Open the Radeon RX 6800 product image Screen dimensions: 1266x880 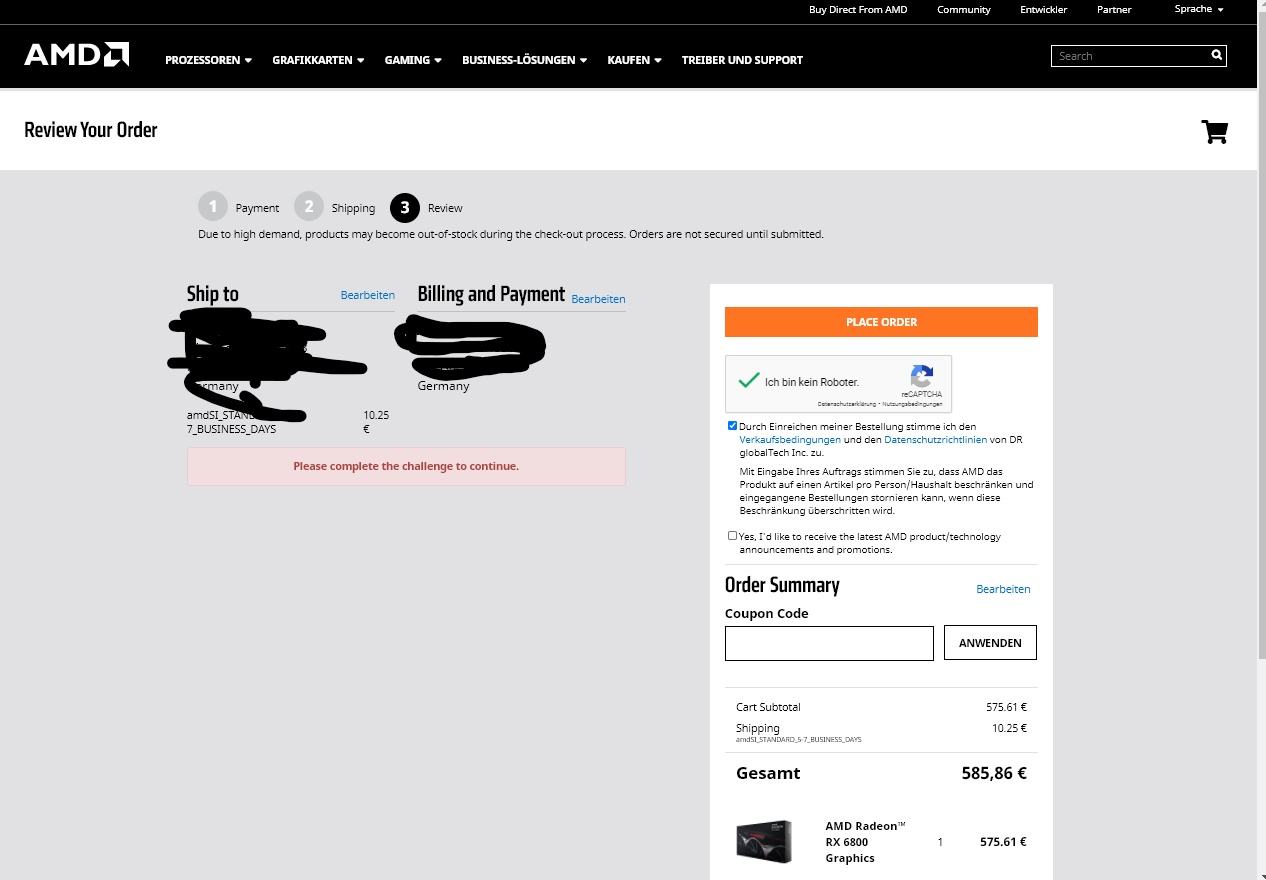click(764, 842)
